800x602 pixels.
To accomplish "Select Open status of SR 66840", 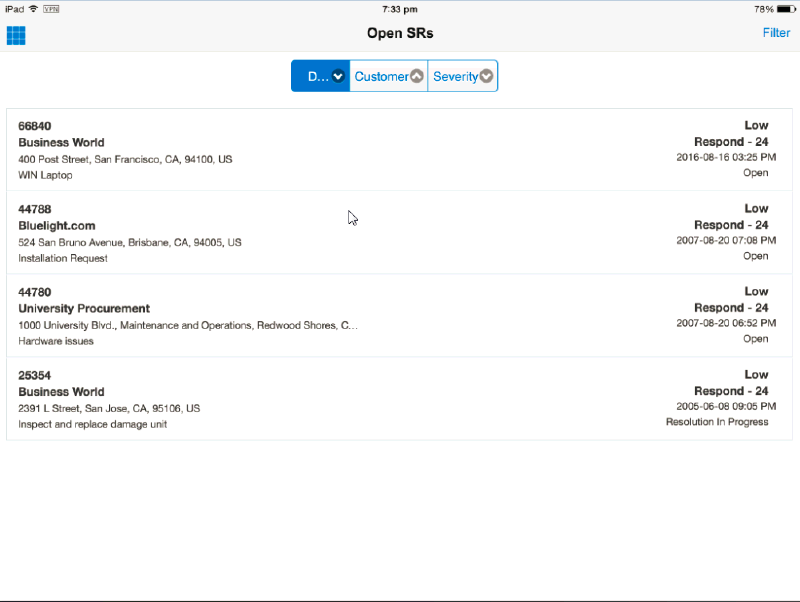I will pos(756,173).
